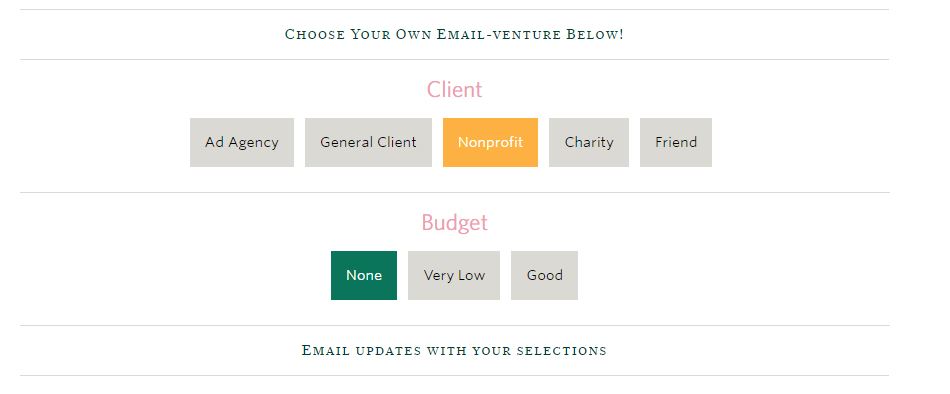
Task: Pick the Charity client option
Action: point(589,142)
